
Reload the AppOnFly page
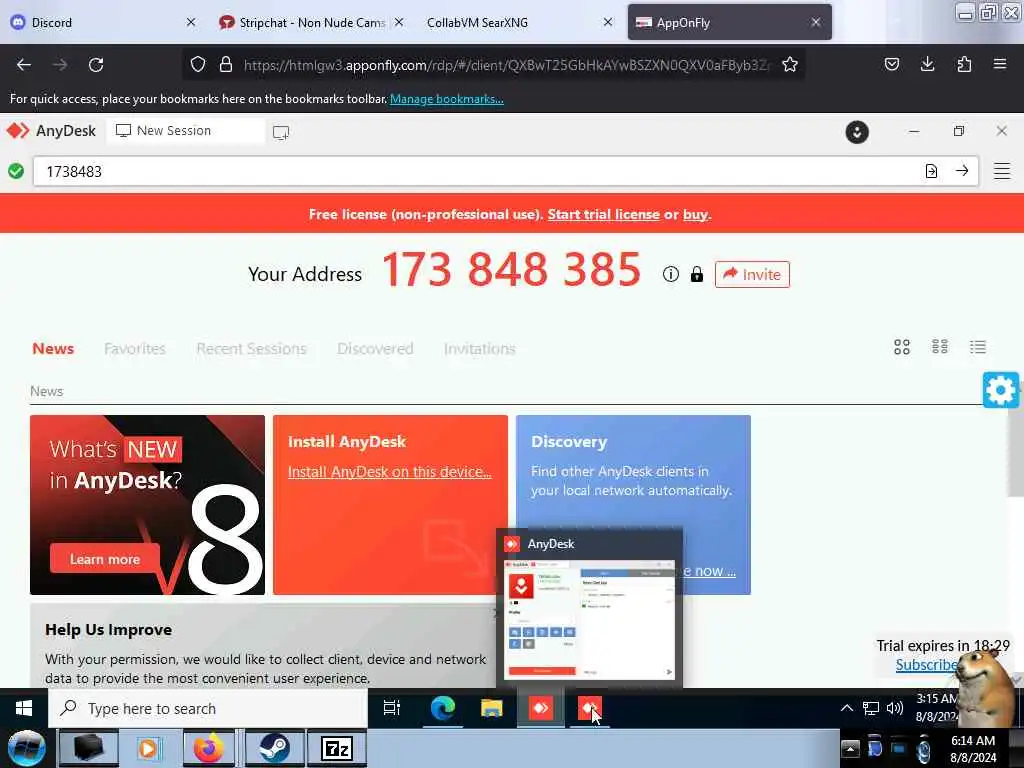click(x=96, y=65)
